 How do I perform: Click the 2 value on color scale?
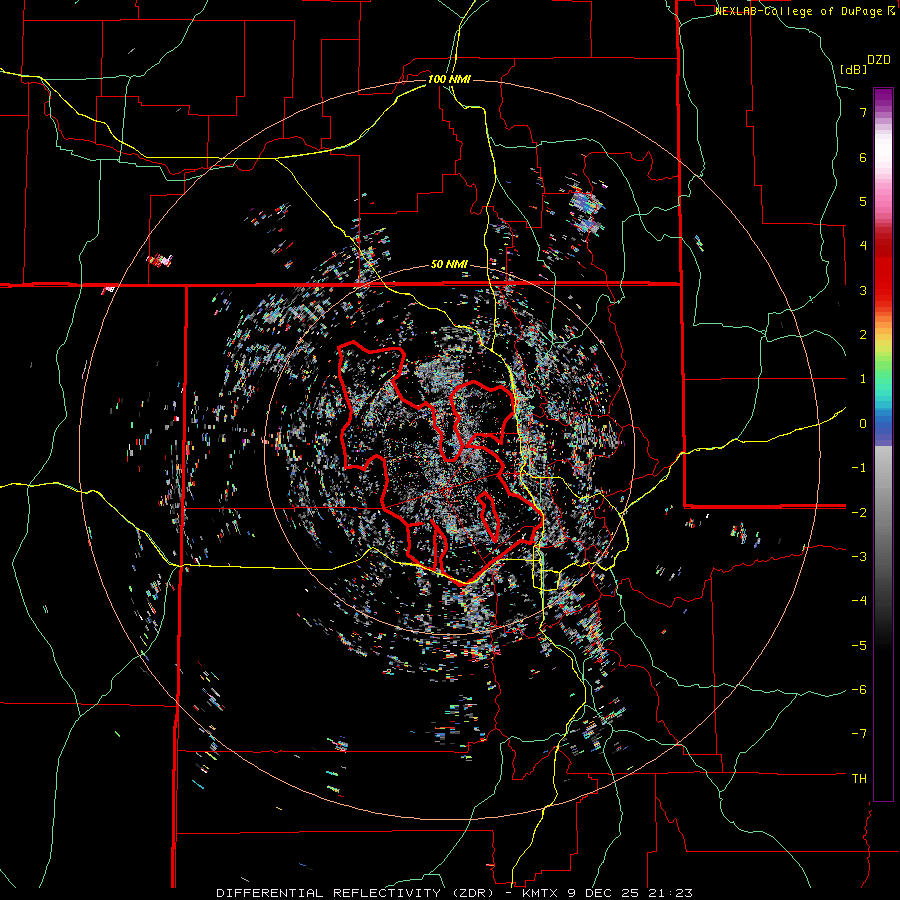(x=863, y=335)
